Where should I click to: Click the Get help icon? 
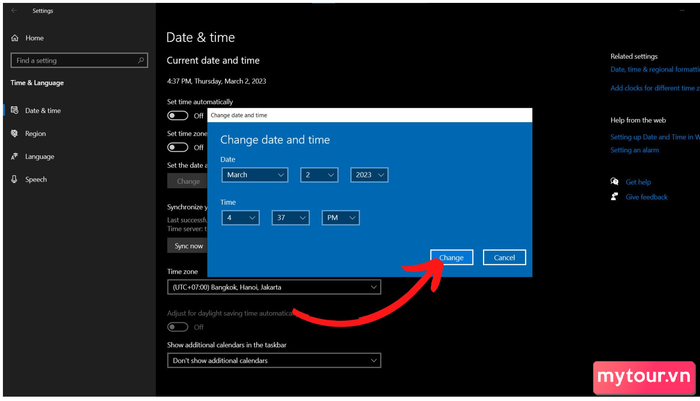pyautogui.click(x=615, y=181)
